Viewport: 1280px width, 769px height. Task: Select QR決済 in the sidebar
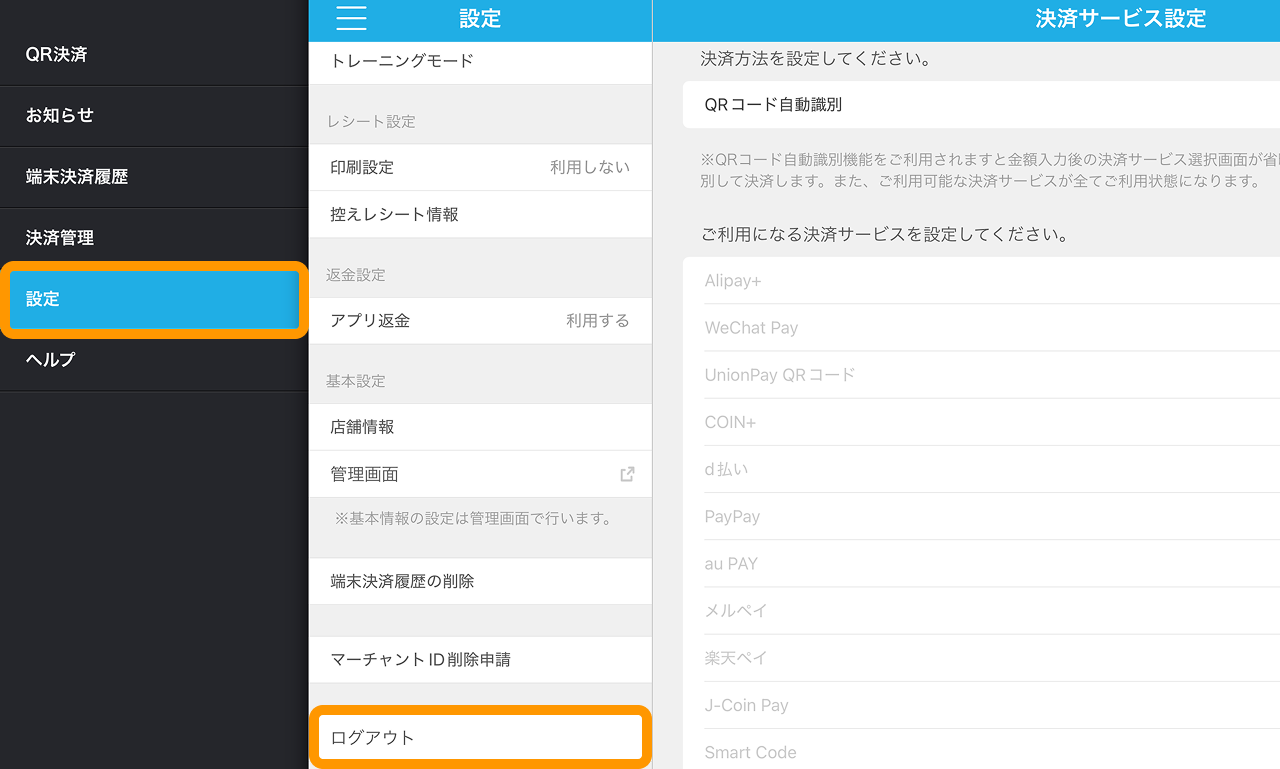(x=54, y=55)
